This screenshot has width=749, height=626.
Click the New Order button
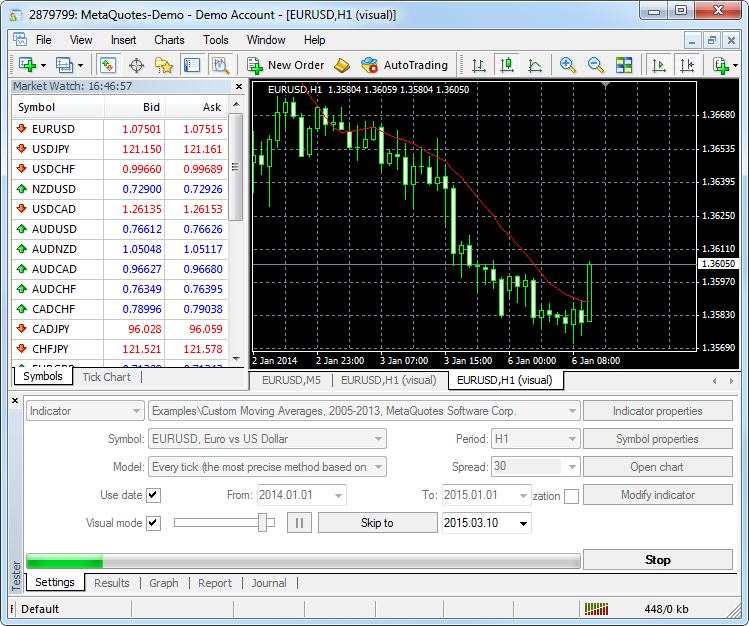click(x=286, y=65)
